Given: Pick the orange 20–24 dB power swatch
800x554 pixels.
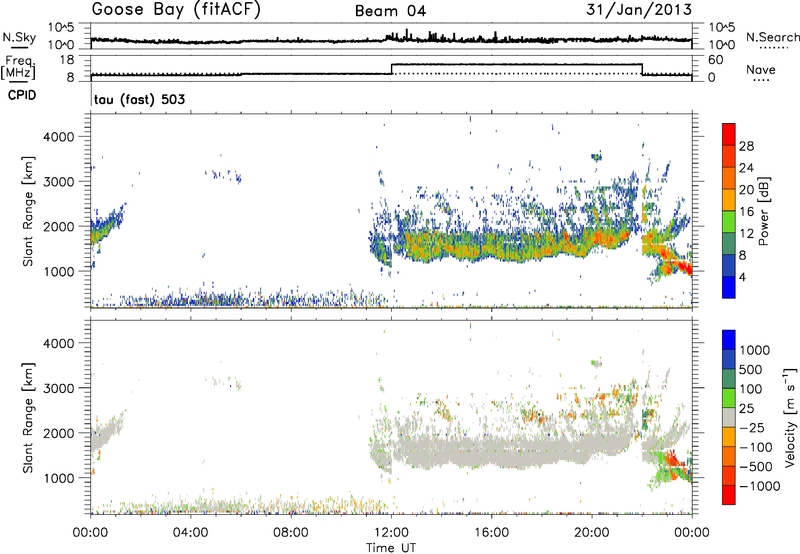Looking at the screenshot, I should [729, 178].
